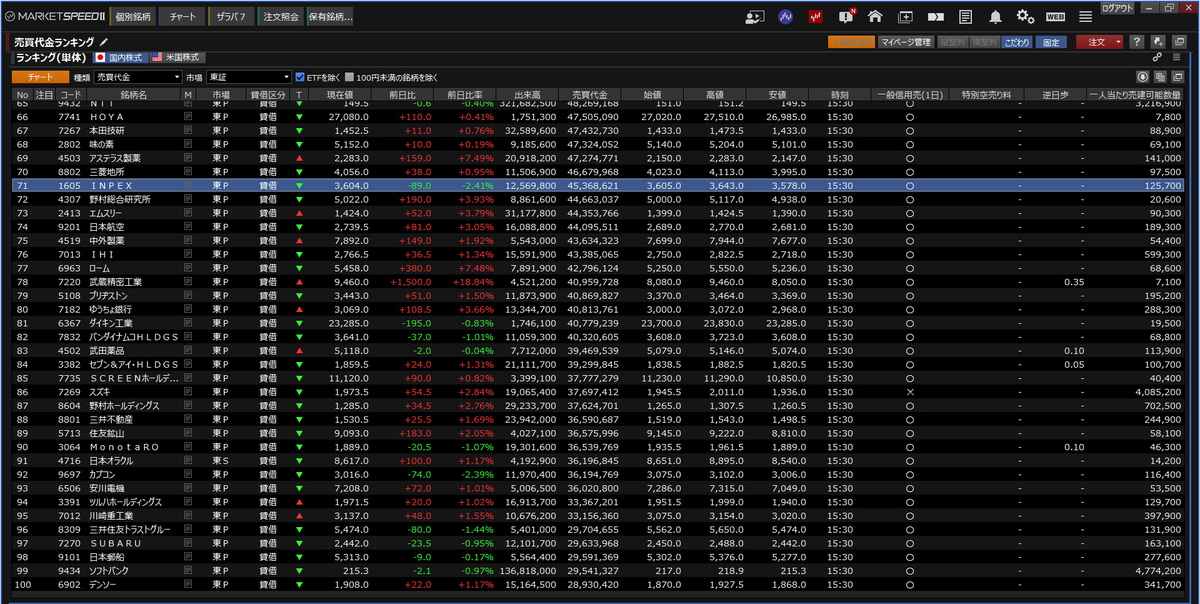Toggle the 100円未満の銘柄を除く checkbox
Viewport: 1200px width, 604px height.
tap(349, 76)
